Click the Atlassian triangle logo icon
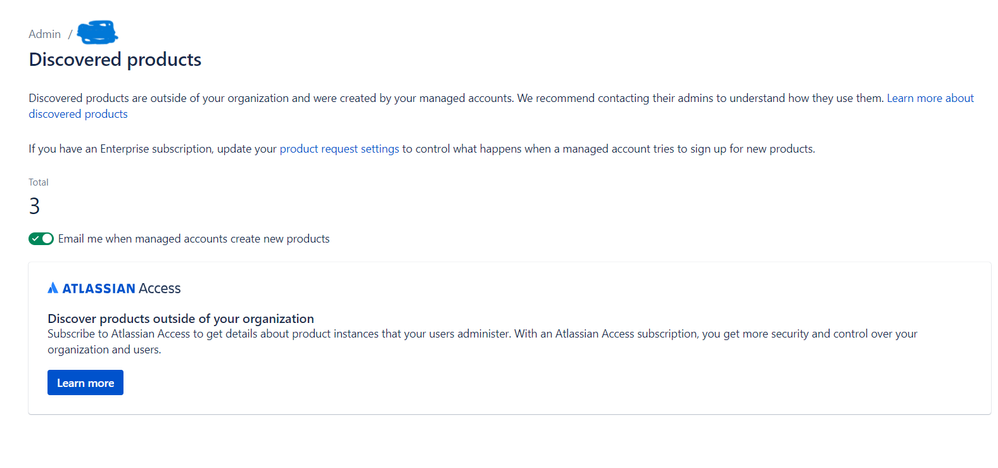This screenshot has height=468, width=998. (53, 288)
